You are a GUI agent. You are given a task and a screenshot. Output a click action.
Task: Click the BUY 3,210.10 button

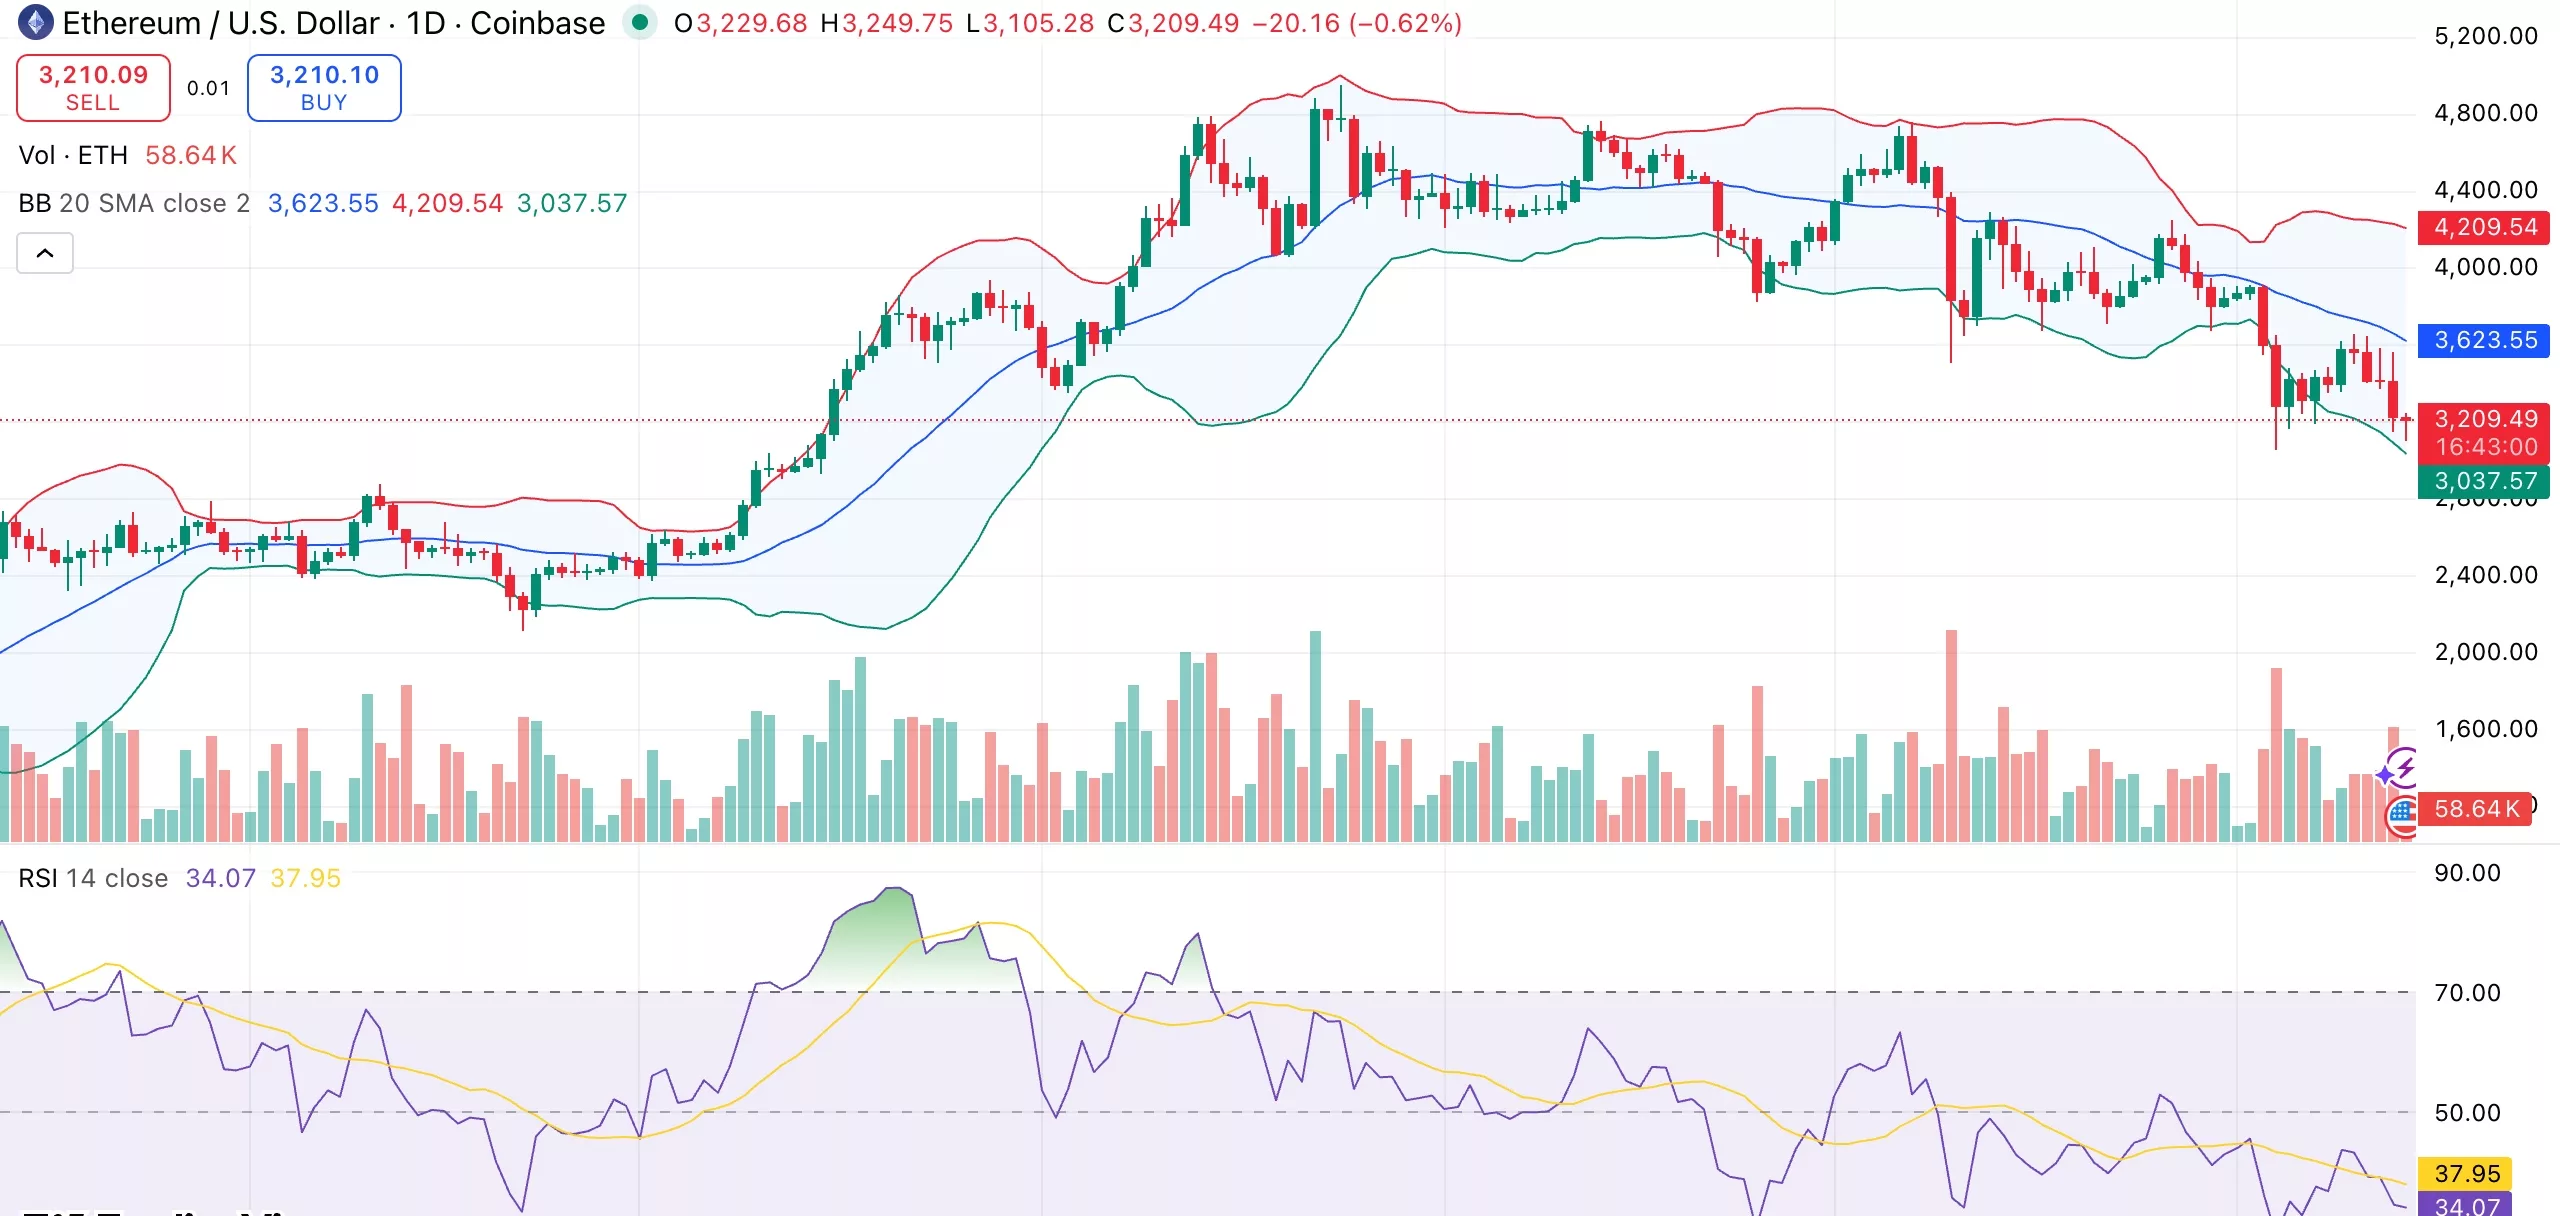[324, 88]
